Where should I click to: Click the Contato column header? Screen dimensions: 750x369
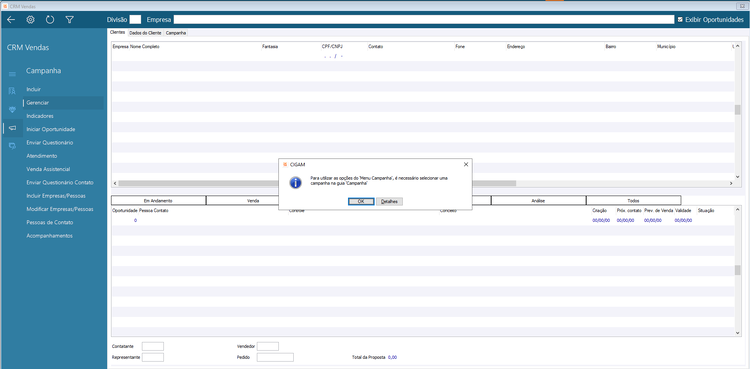pos(375,47)
